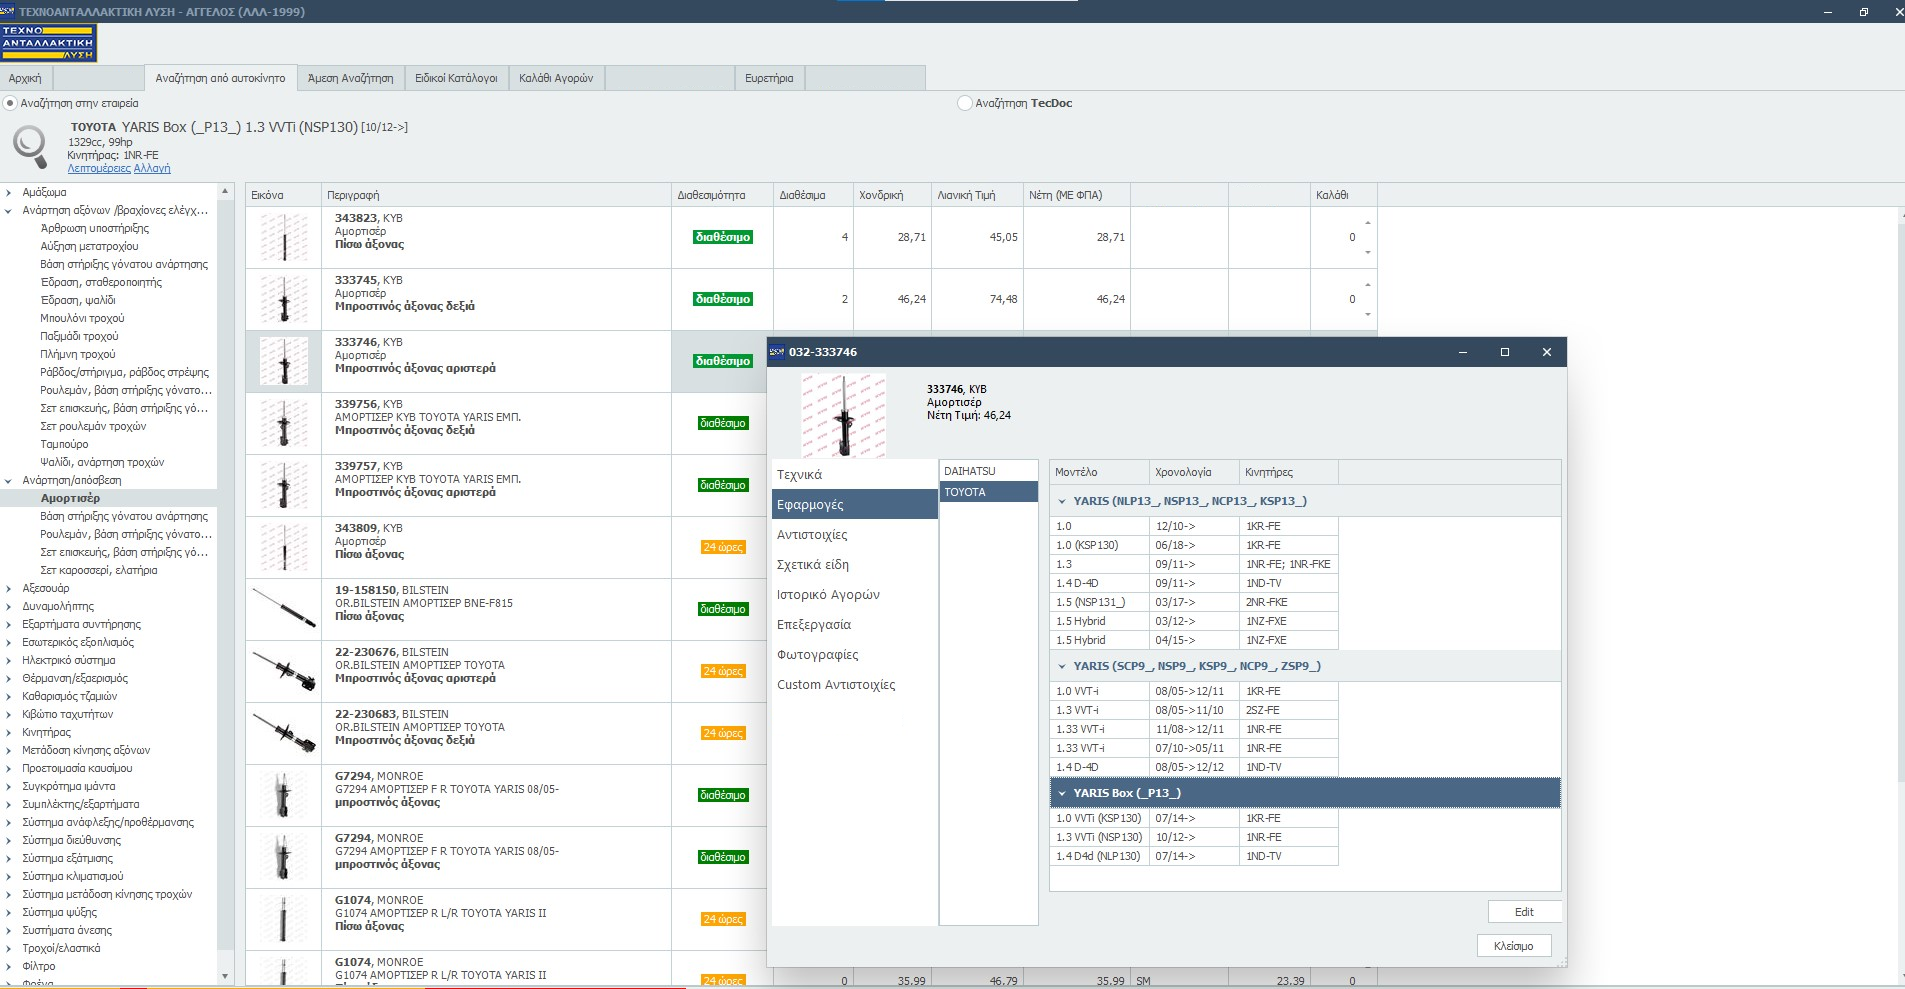This screenshot has width=1905, height=989.
Task: Open thumbnail of KYB 339756 shock absorber
Action: point(284,424)
